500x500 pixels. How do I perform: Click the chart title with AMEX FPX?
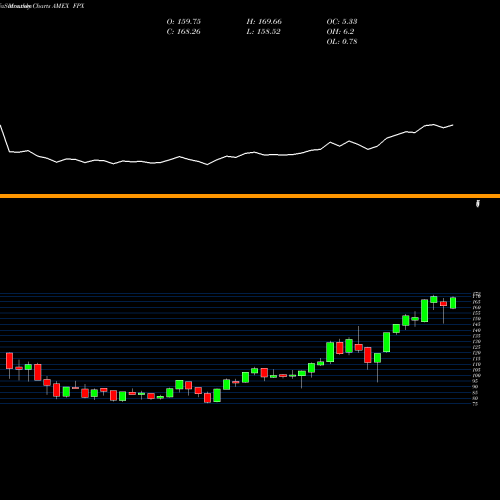42,6
